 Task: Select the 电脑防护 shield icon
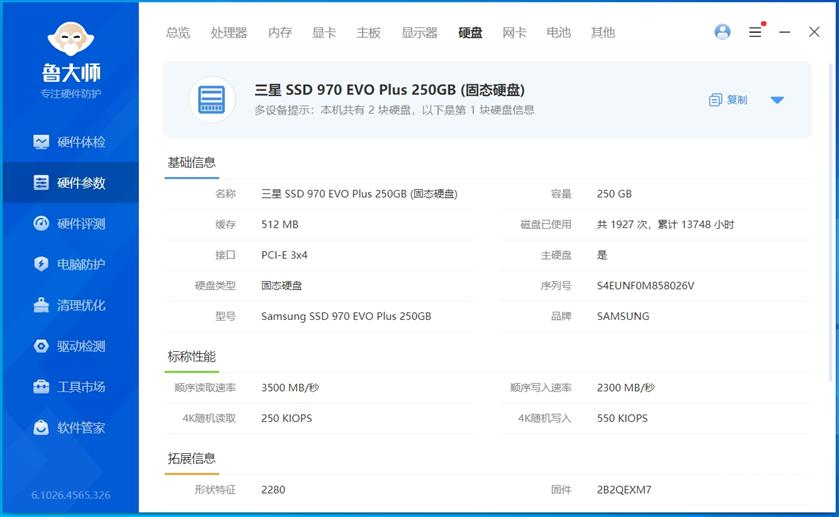pos(41,265)
